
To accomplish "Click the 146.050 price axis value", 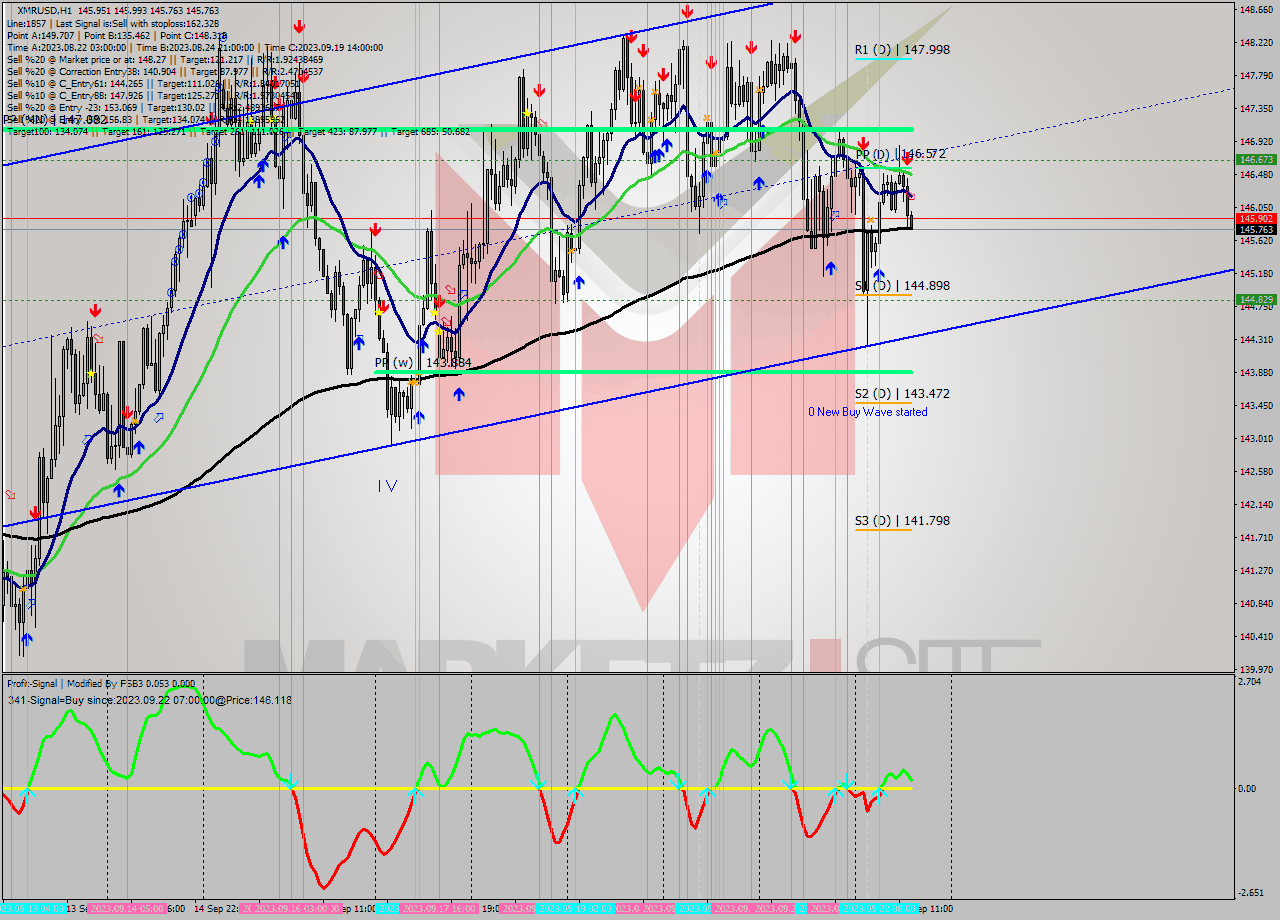I will 1256,208.
